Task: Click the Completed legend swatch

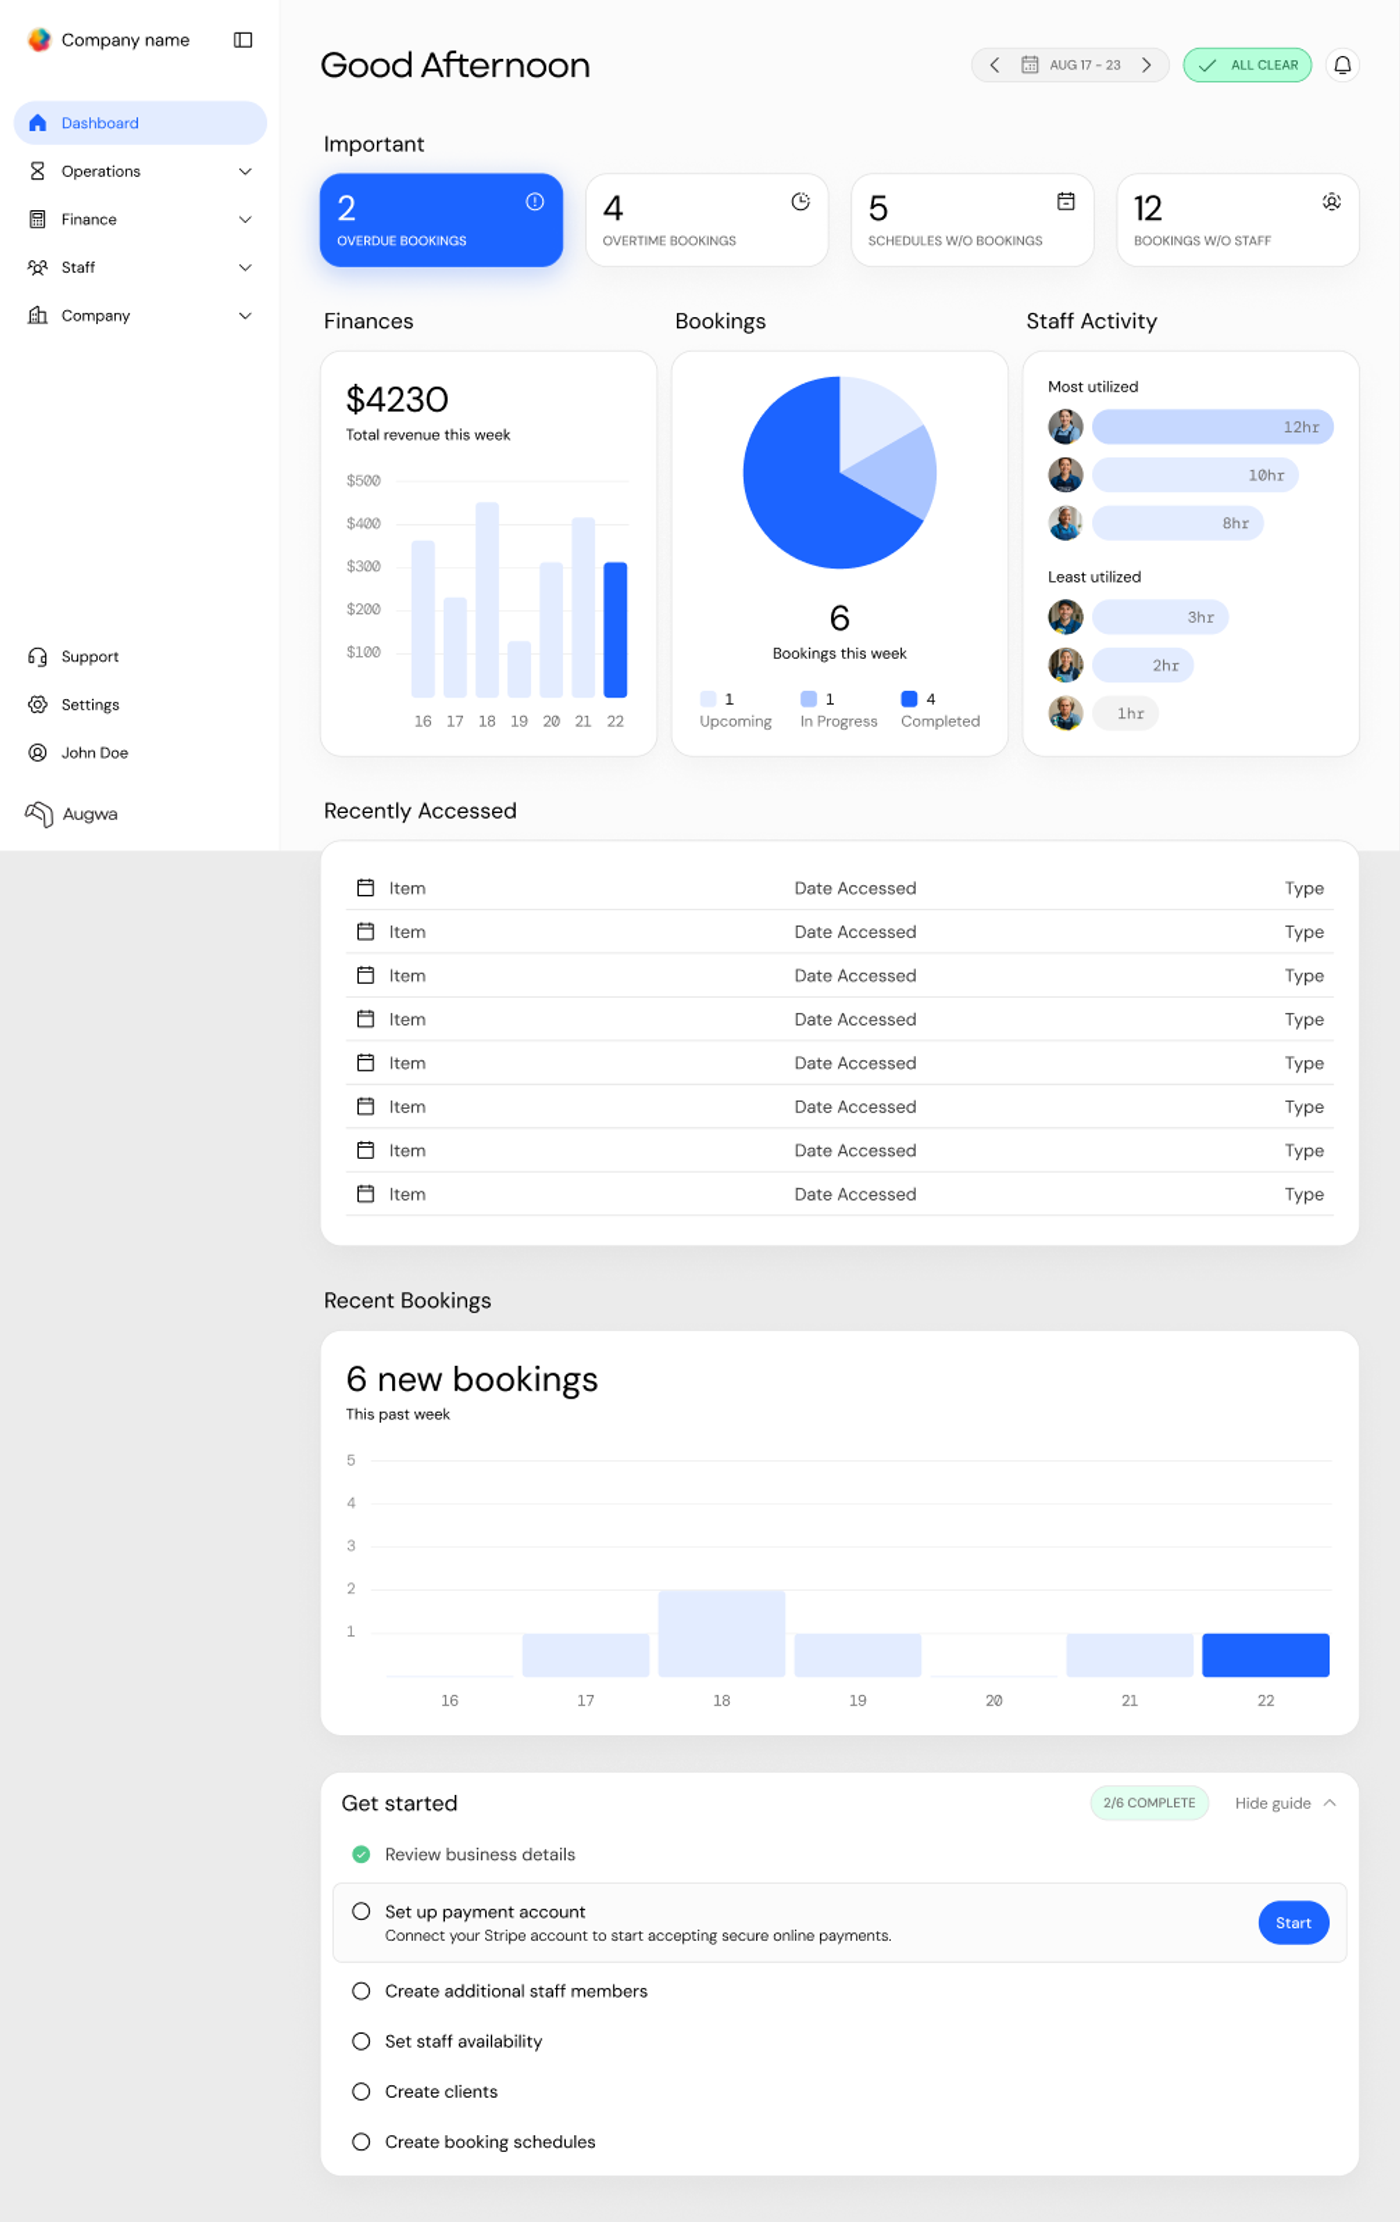Action: (x=909, y=699)
